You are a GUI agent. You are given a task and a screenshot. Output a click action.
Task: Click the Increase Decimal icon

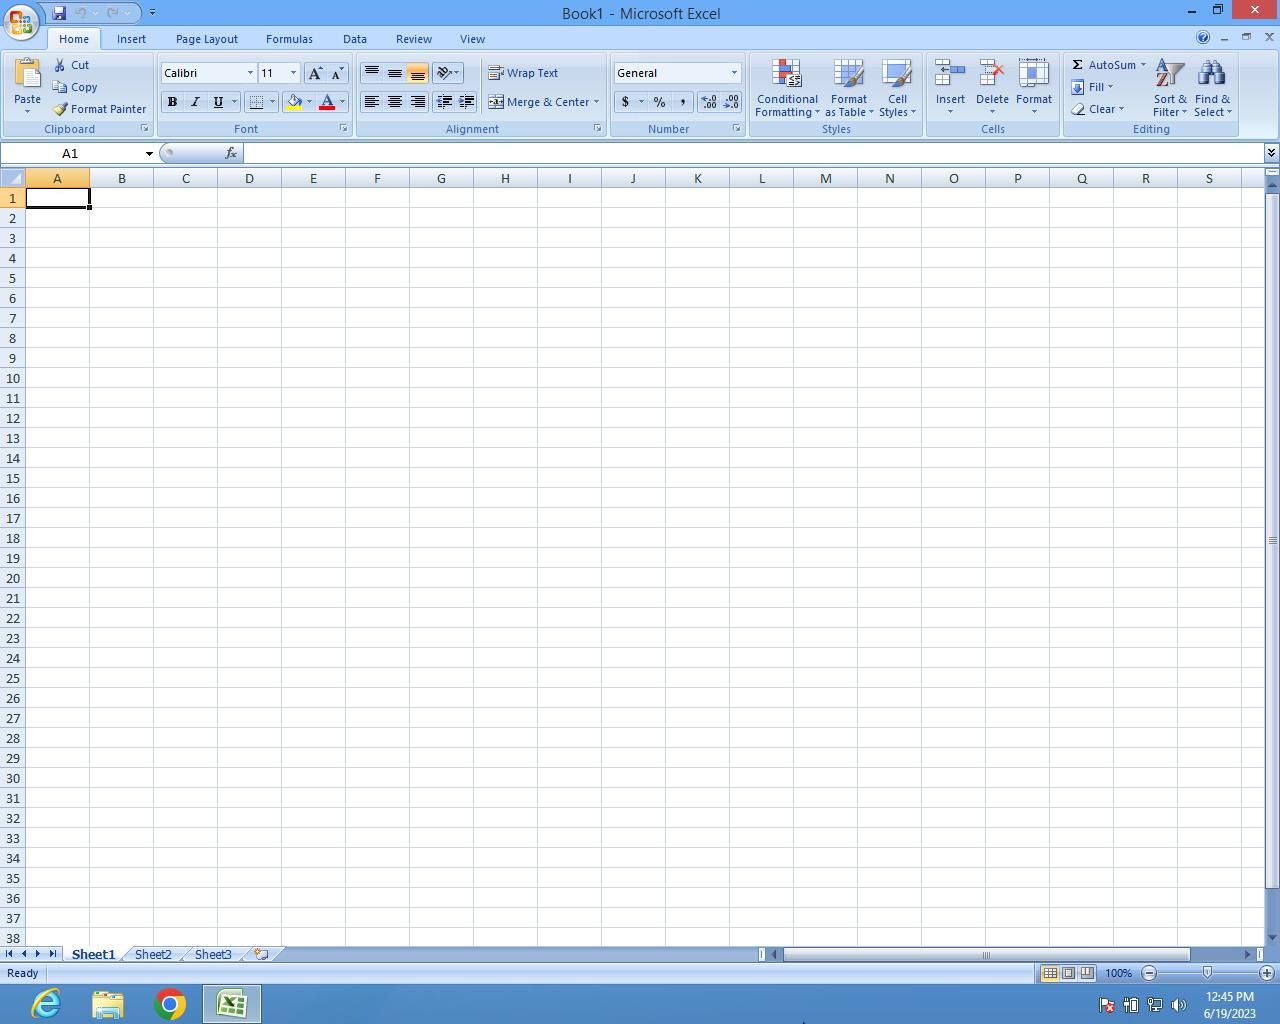coord(709,102)
